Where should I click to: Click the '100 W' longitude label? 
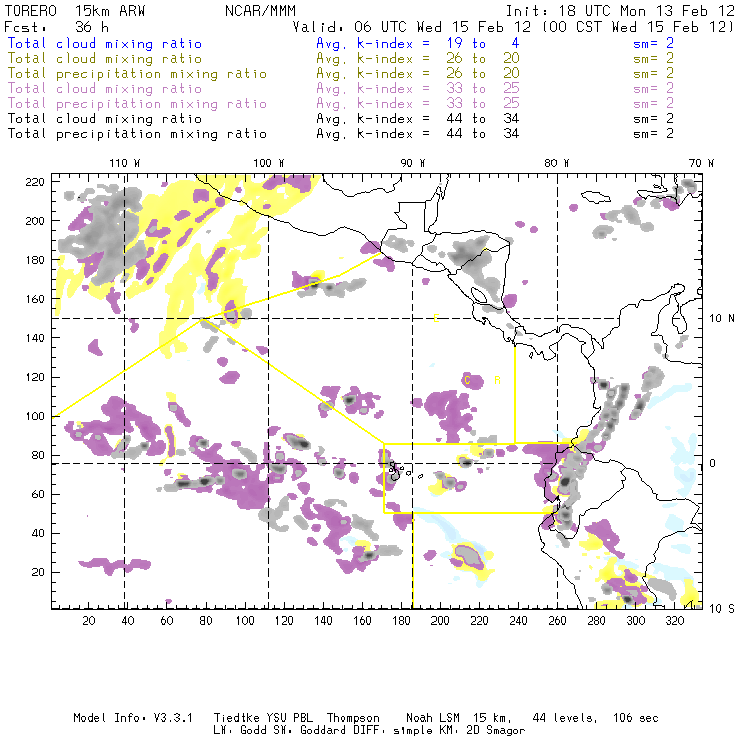click(x=269, y=163)
